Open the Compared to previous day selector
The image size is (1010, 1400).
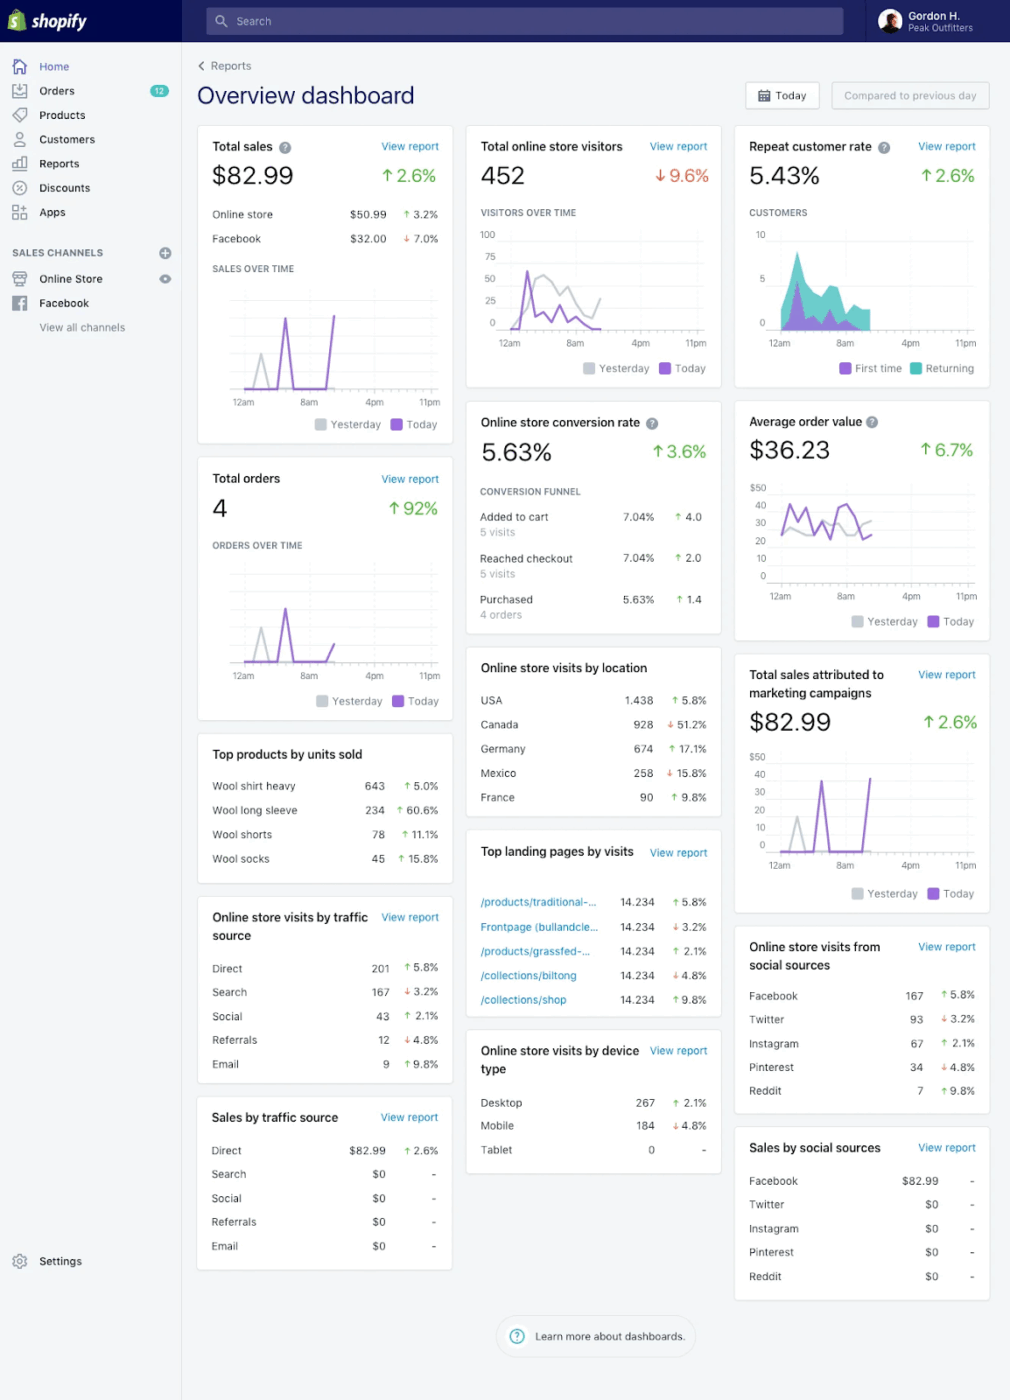(x=909, y=95)
